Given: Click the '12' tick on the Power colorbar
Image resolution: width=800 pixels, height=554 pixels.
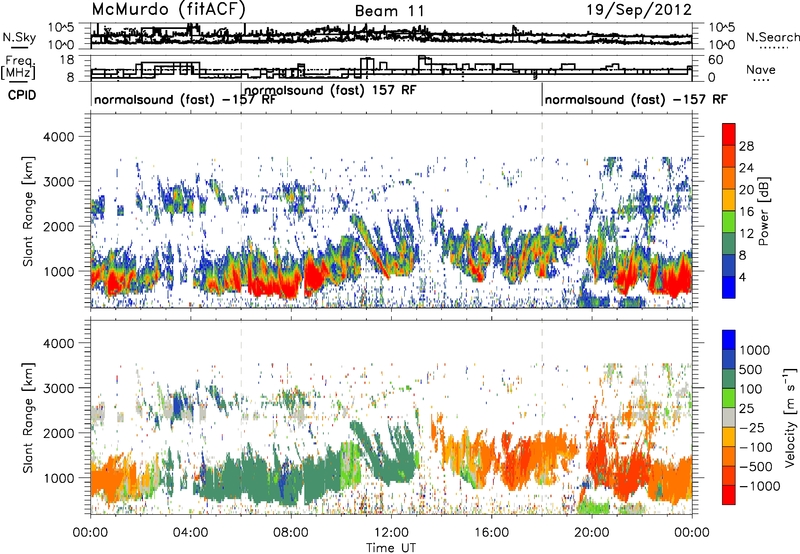Looking at the screenshot, I should pos(746,234).
